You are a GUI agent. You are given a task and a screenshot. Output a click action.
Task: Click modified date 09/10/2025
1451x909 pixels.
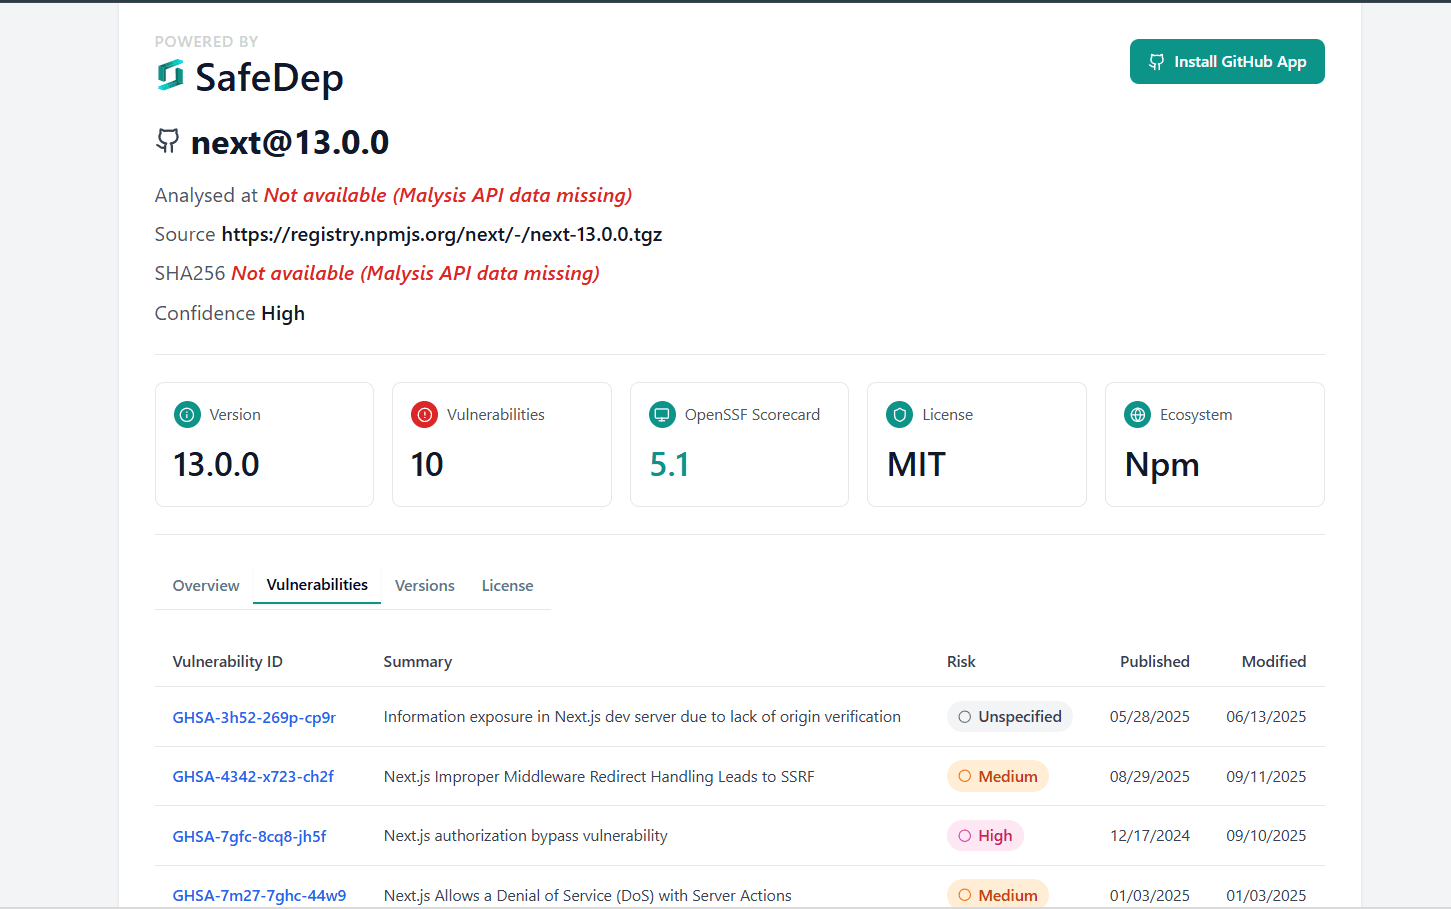coord(1266,836)
